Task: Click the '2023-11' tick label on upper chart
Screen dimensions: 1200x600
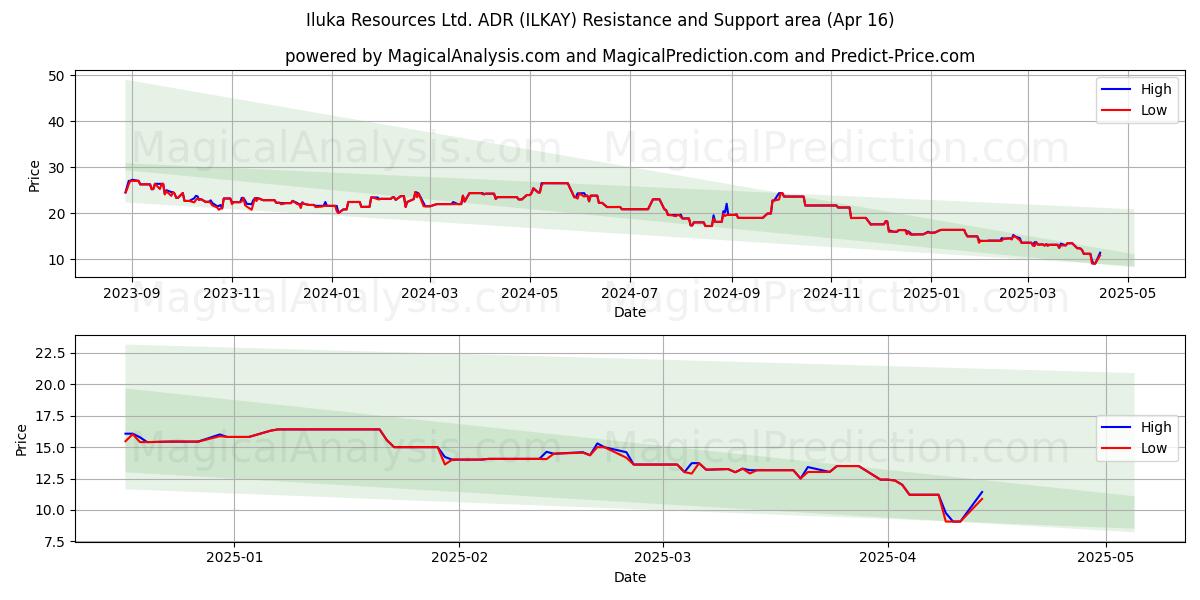Action: 232,293
